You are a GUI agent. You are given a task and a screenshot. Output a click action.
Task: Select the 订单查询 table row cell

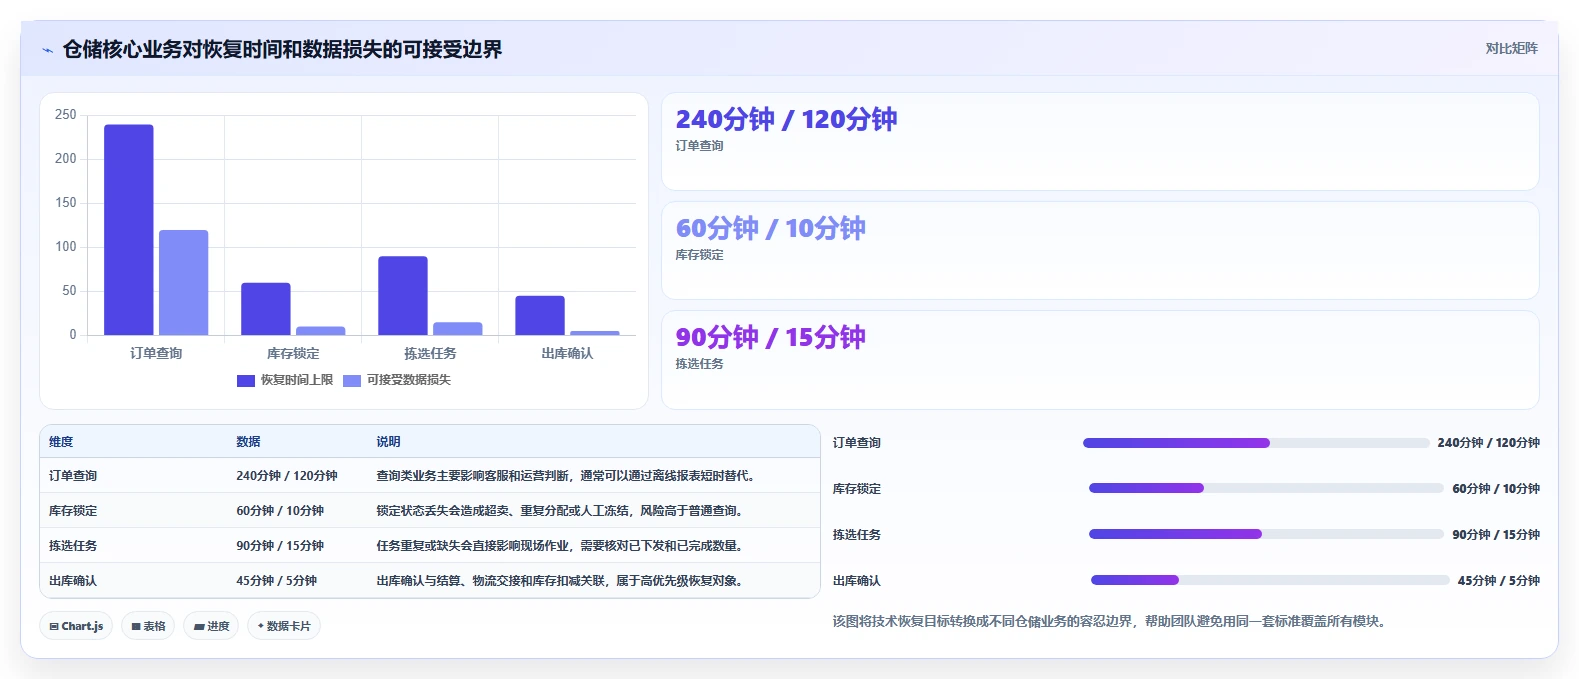[x=73, y=476]
